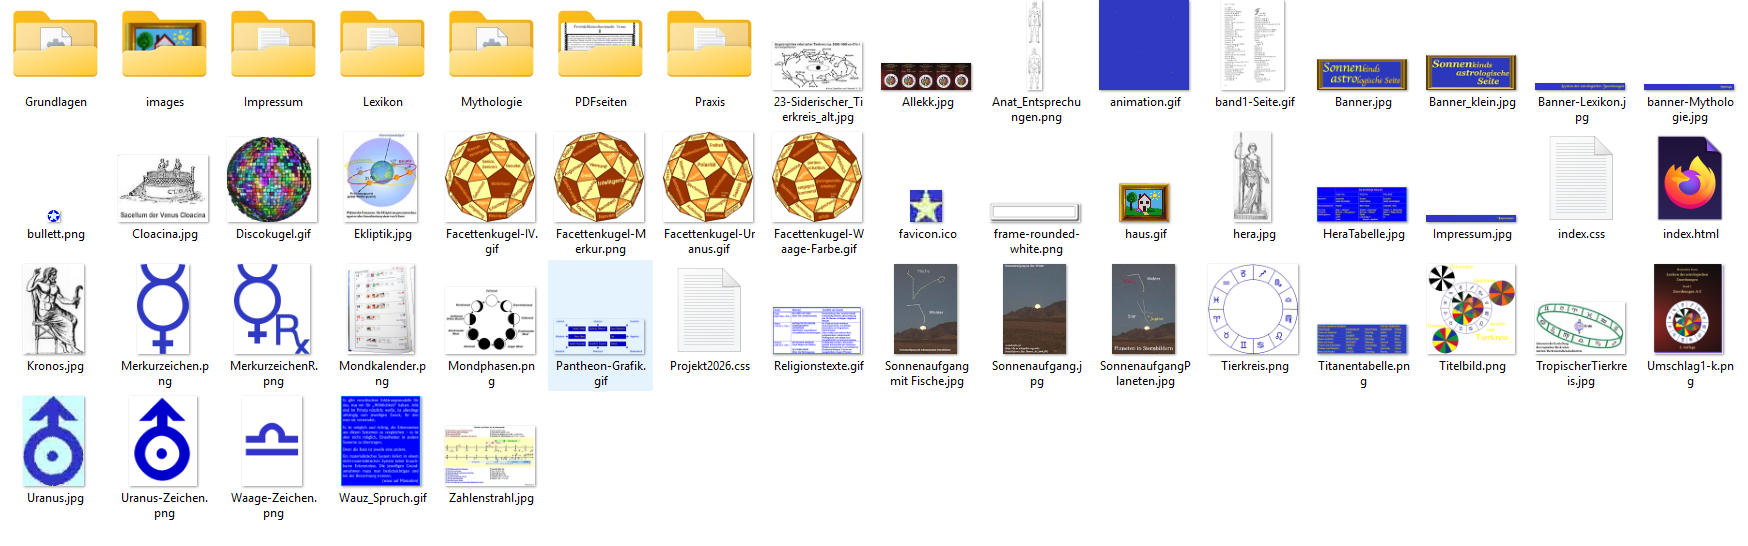Image resolution: width=1748 pixels, height=546 pixels.
Task: Click the index.html Firefox file icon
Action: point(1690,180)
